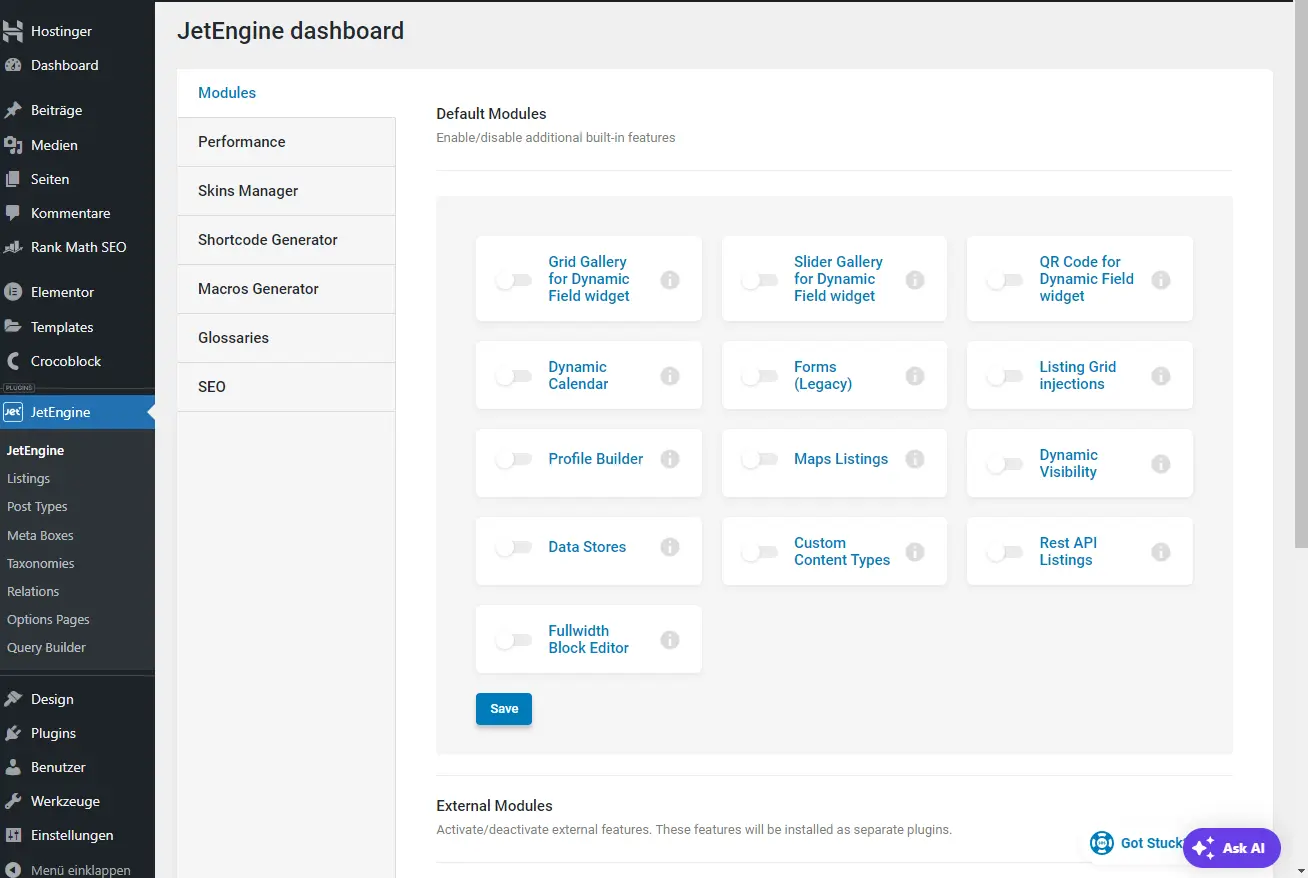Click the Design paintbrush icon
Image resolution: width=1308 pixels, height=878 pixels.
click(13, 699)
